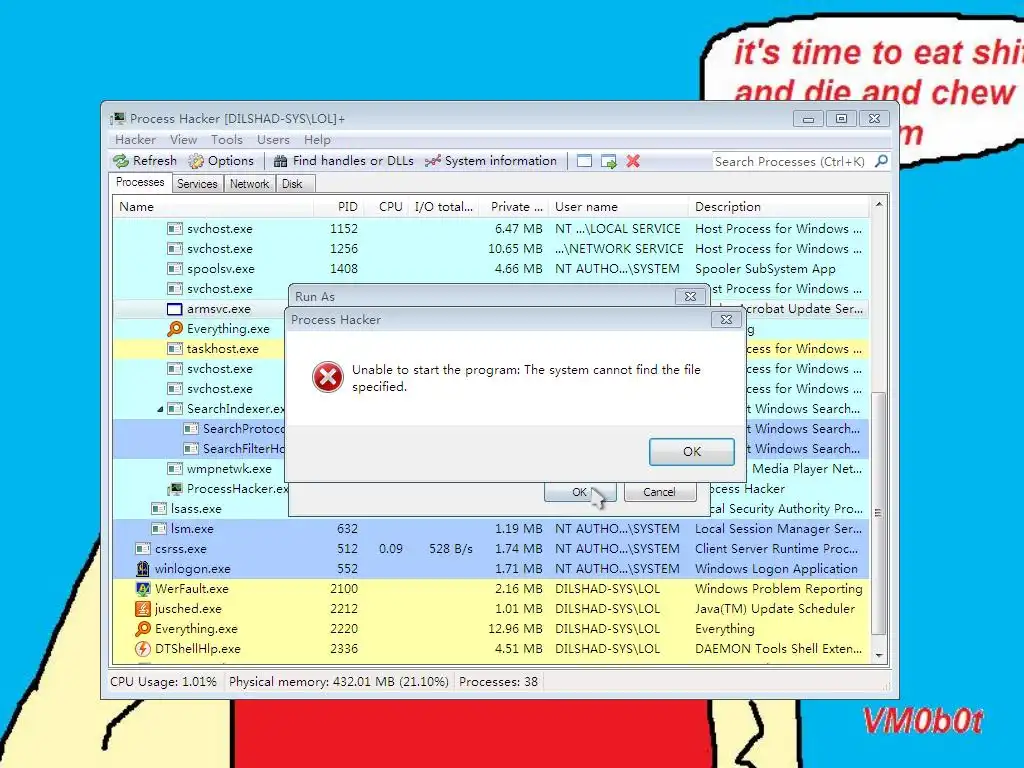Click the Run As dialog OK button
Image resolution: width=1024 pixels, height=768 pixels.
[x=579, y=492]
